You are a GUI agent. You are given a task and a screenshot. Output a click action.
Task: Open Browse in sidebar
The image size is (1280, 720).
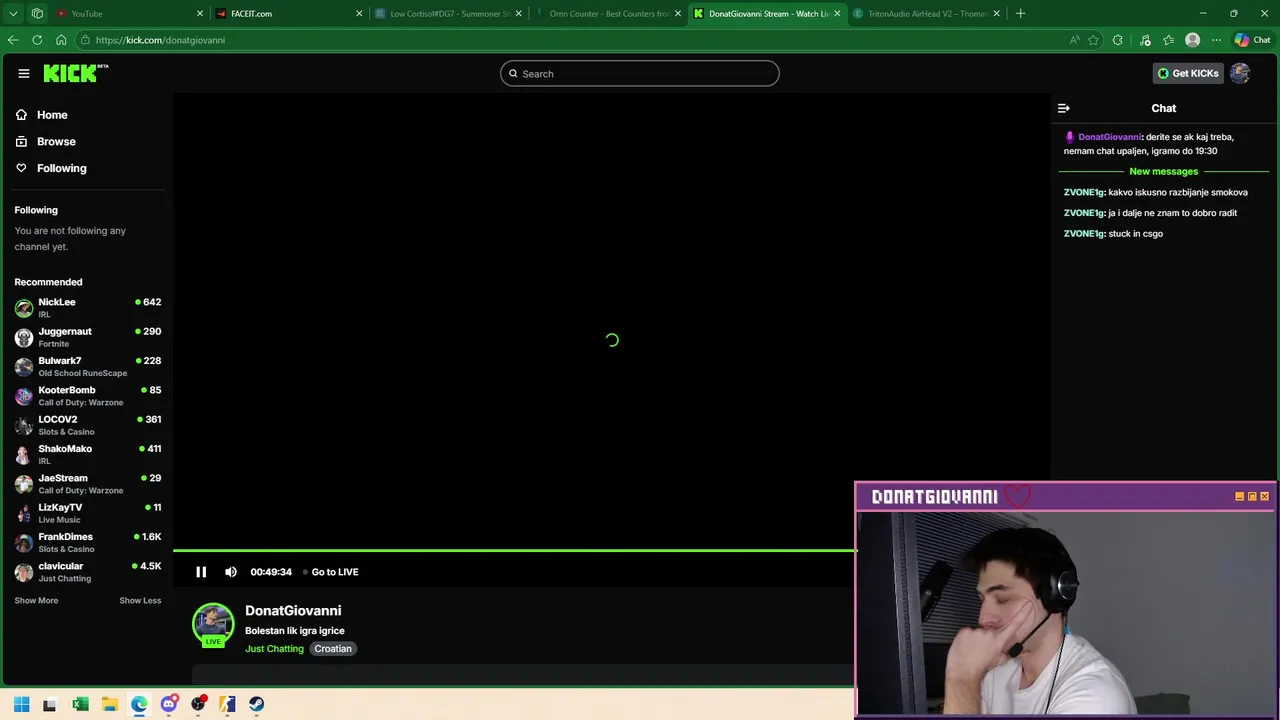tap(56, 141)
